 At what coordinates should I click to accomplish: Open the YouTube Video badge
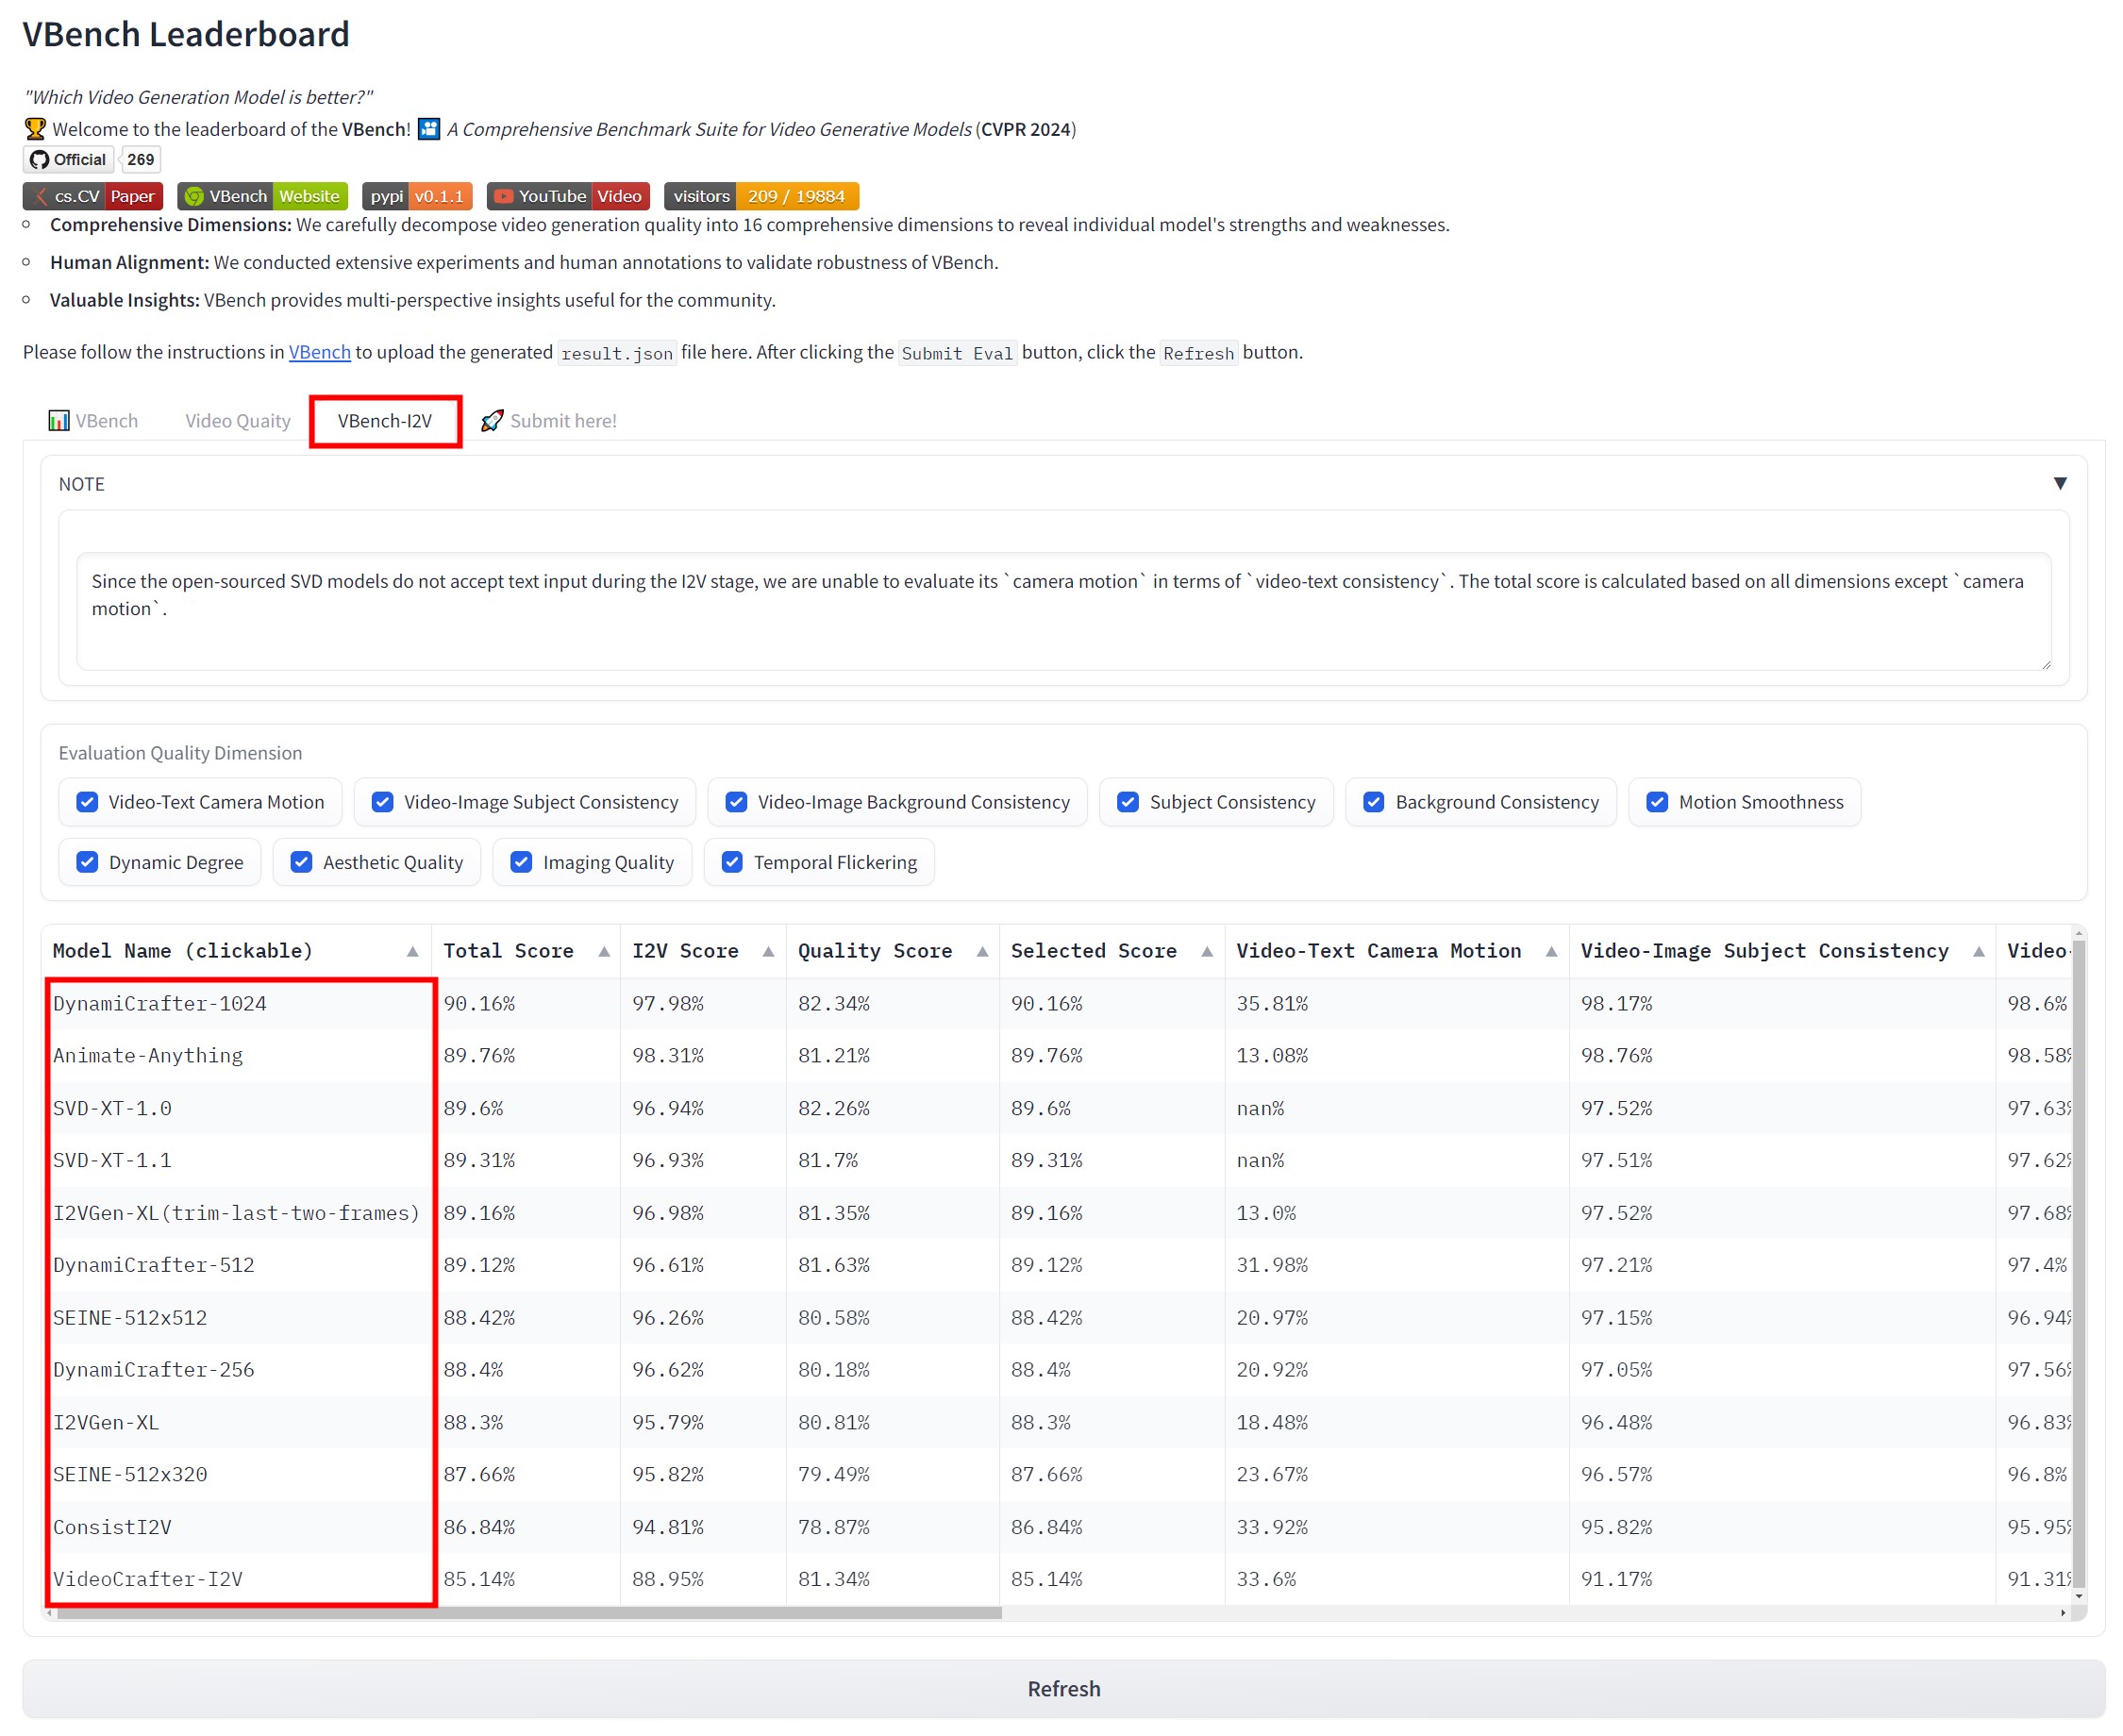[568, 196]
